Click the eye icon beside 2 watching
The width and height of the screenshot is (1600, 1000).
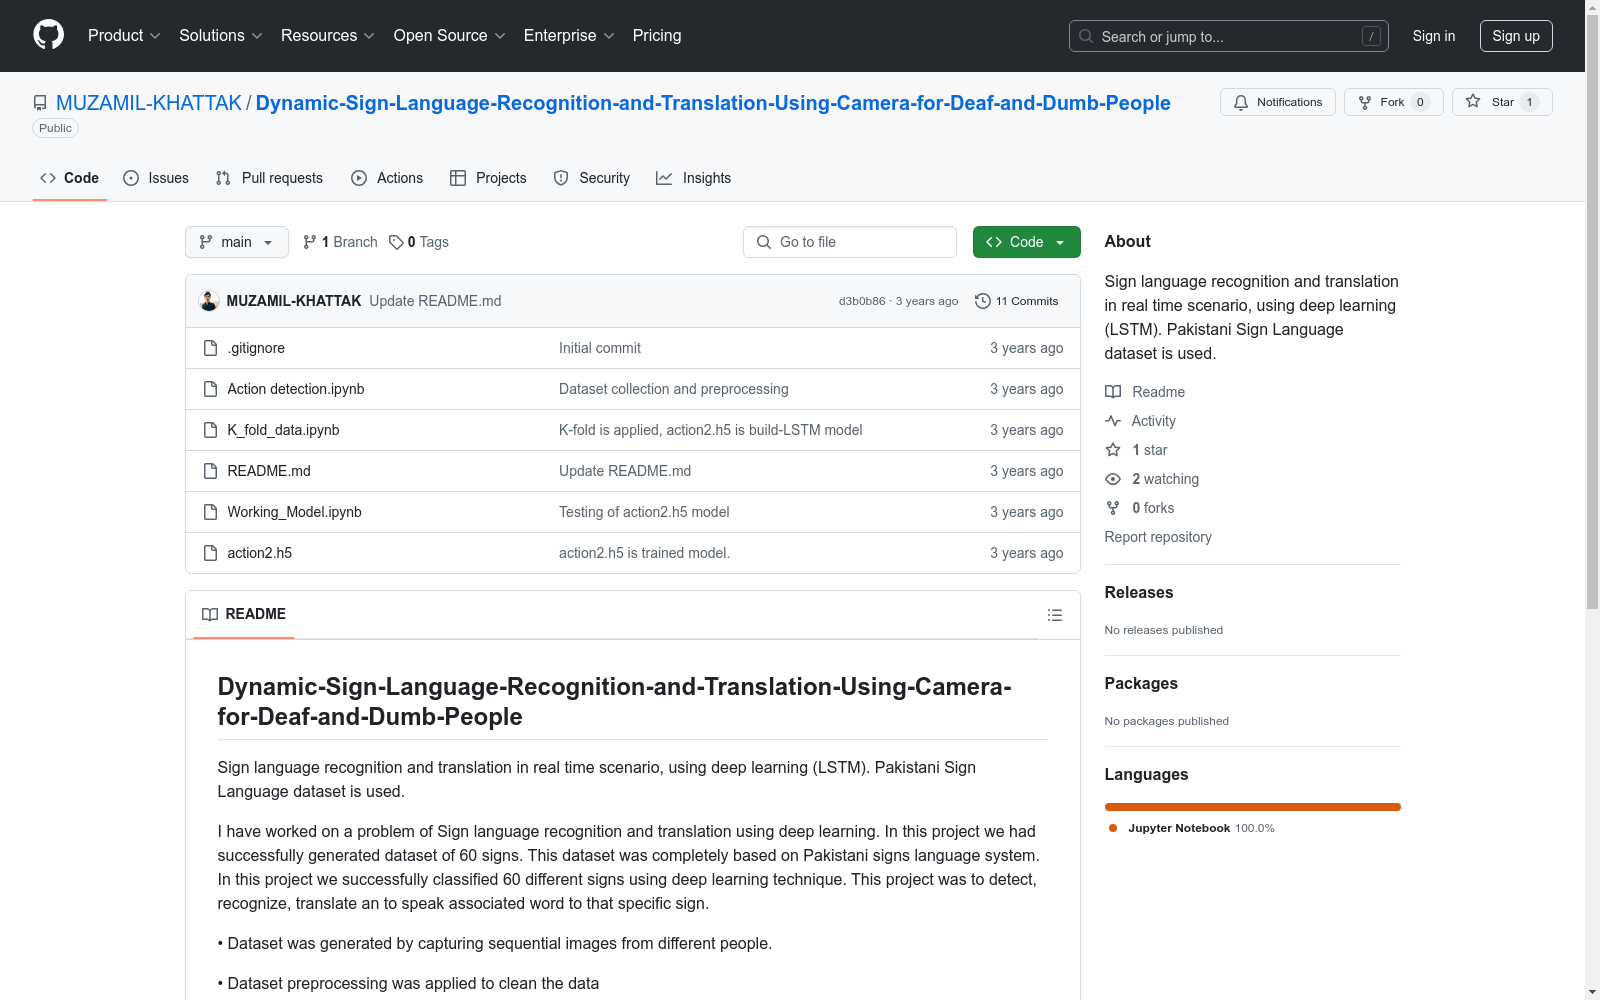pos(1113,479)
